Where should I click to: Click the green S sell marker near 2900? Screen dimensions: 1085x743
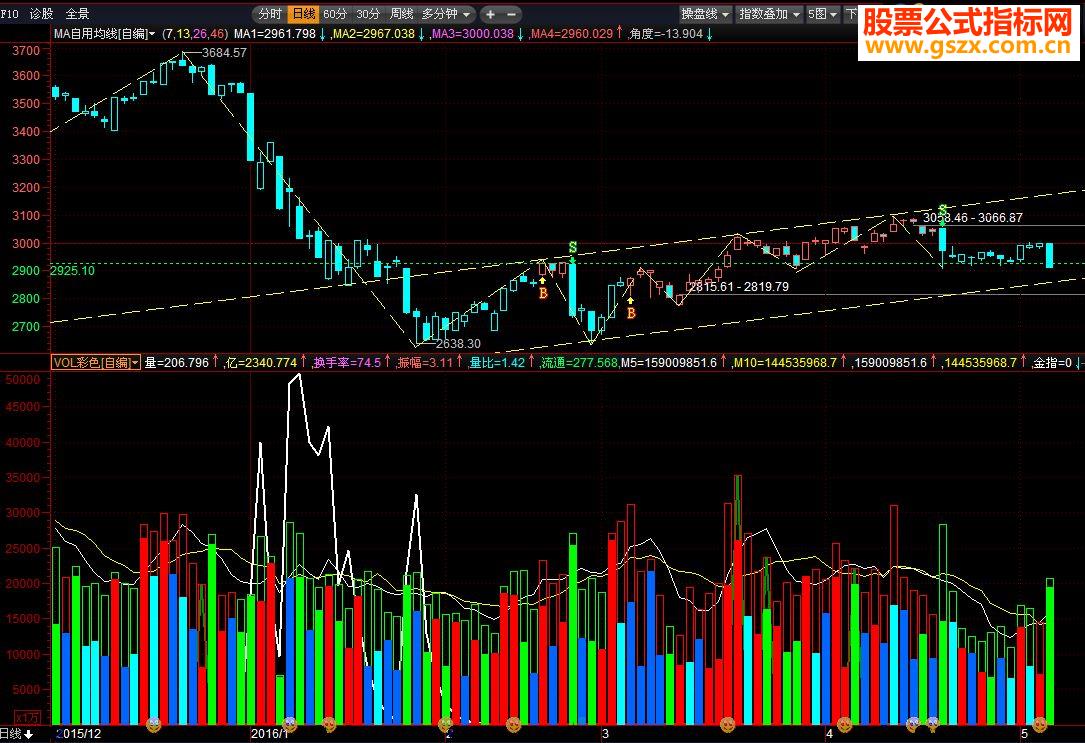(572, 247)
